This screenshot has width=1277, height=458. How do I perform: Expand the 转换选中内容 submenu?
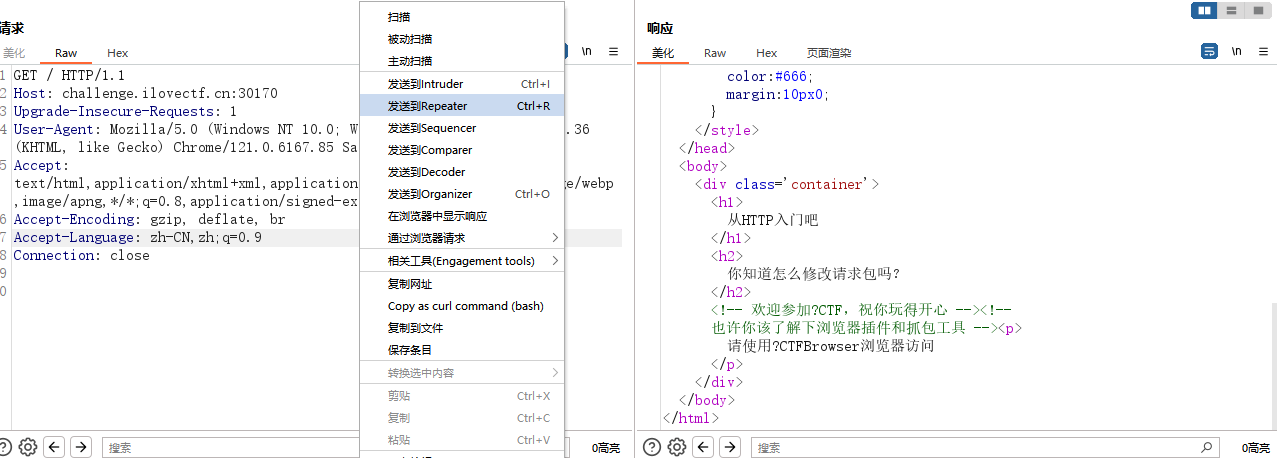(x=462, y=373)
